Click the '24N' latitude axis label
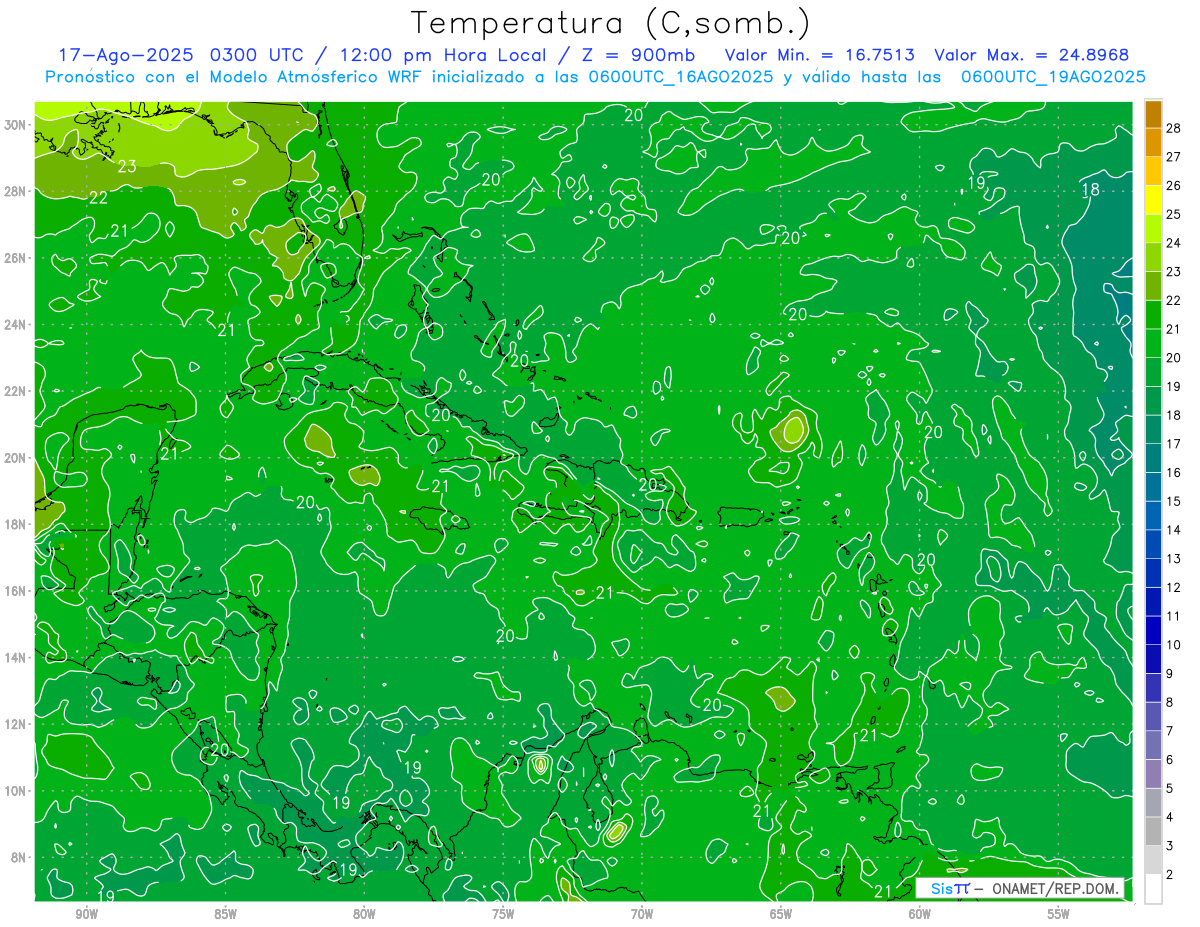Screen dimensions: 1200x927 tap(16, 324)
